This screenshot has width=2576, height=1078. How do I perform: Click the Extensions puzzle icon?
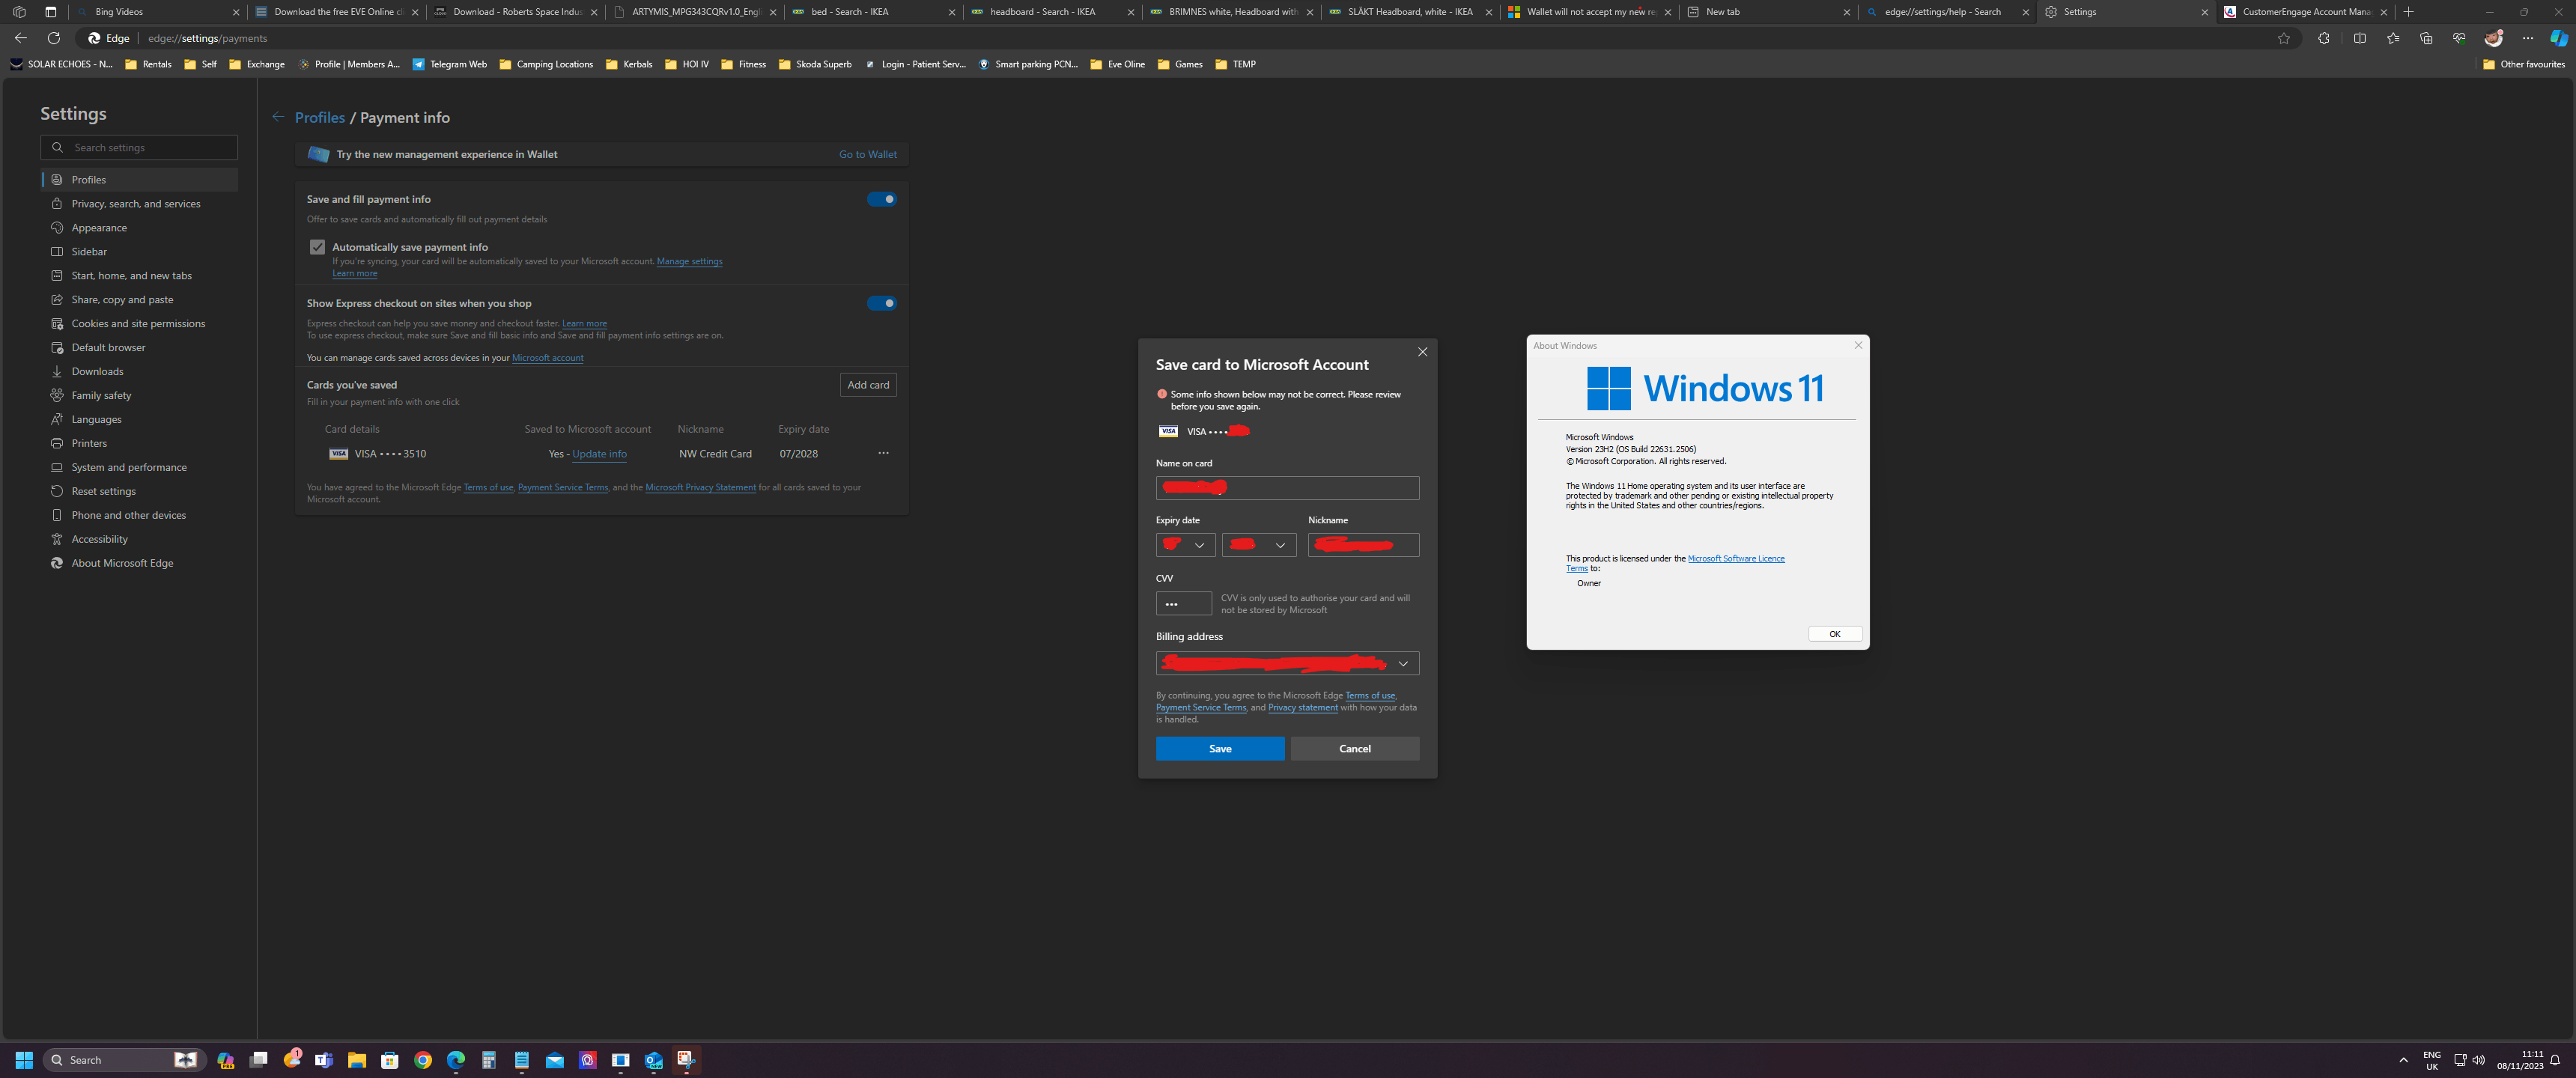2323,38
